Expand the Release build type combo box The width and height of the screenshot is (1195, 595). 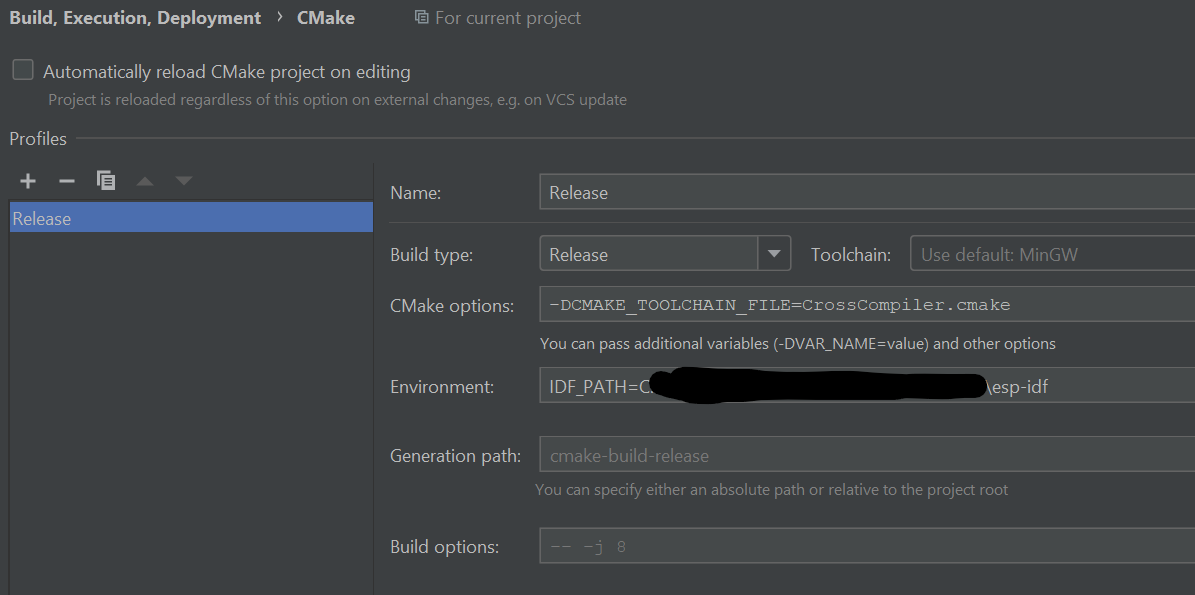point(774,253)
